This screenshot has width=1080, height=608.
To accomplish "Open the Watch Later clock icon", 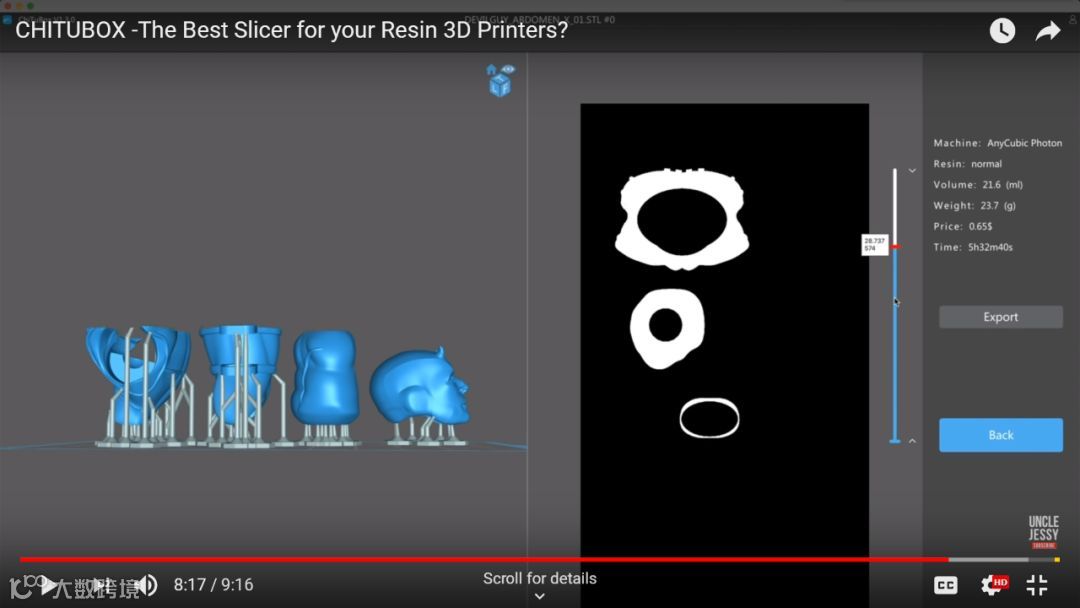I will click(1002, 30).
